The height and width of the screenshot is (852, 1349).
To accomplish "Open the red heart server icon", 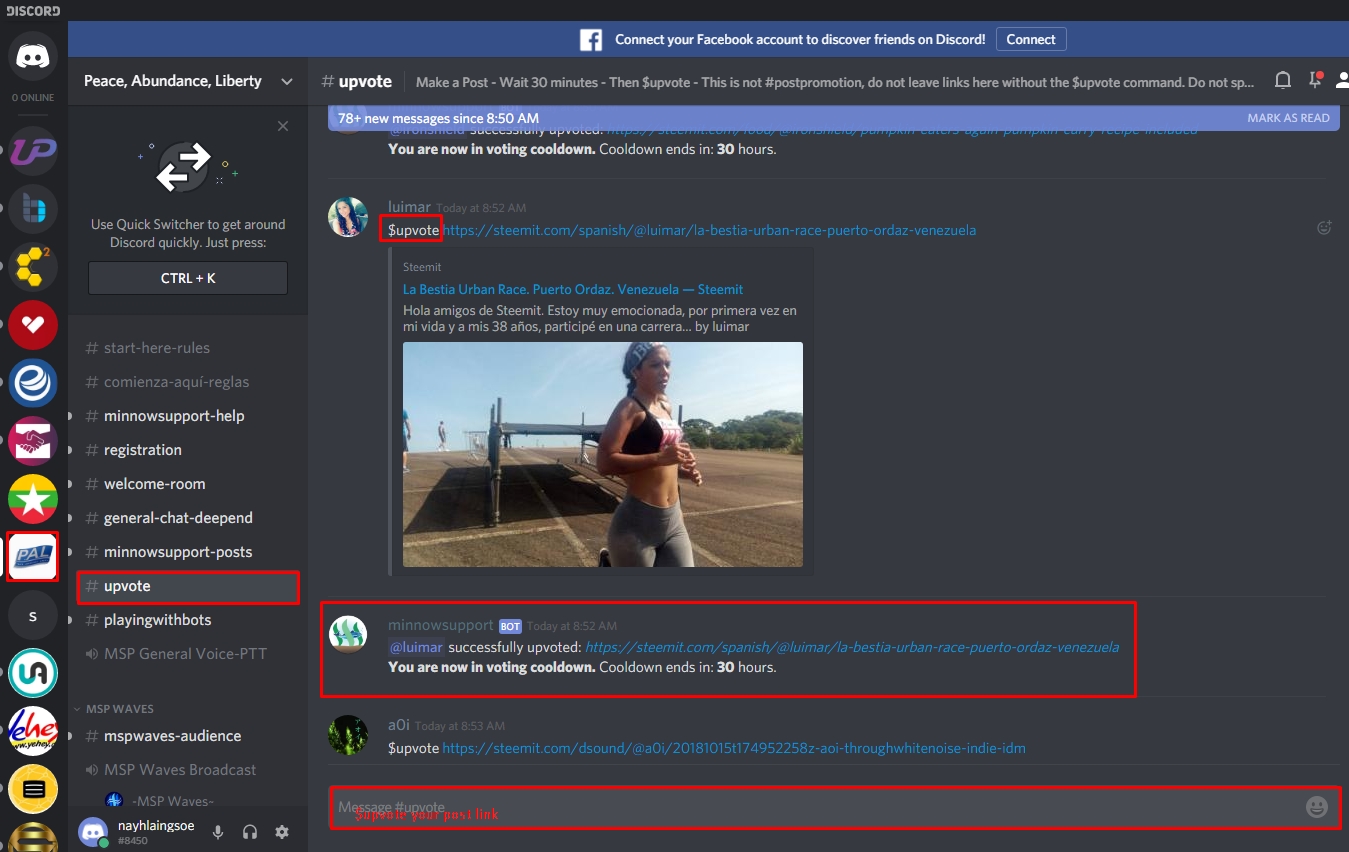I will [33, 325].
